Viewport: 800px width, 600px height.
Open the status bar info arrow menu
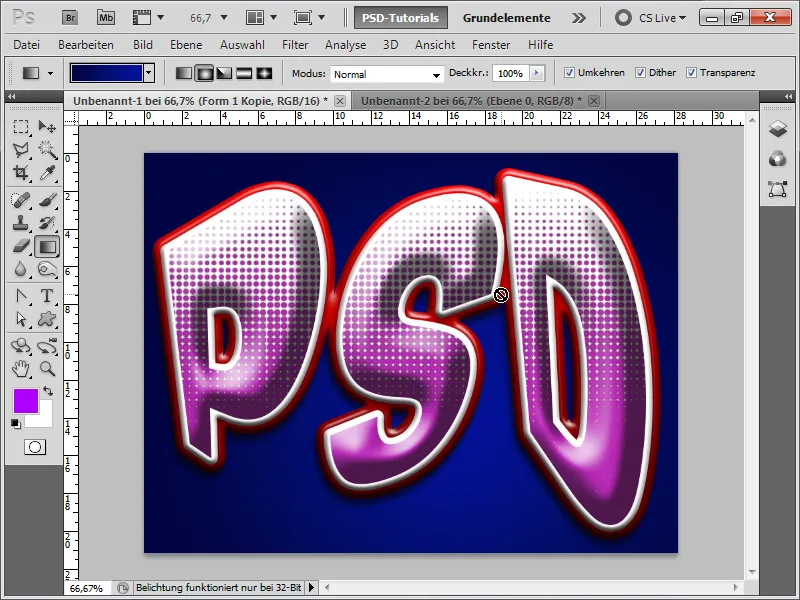tap(312, 588)
